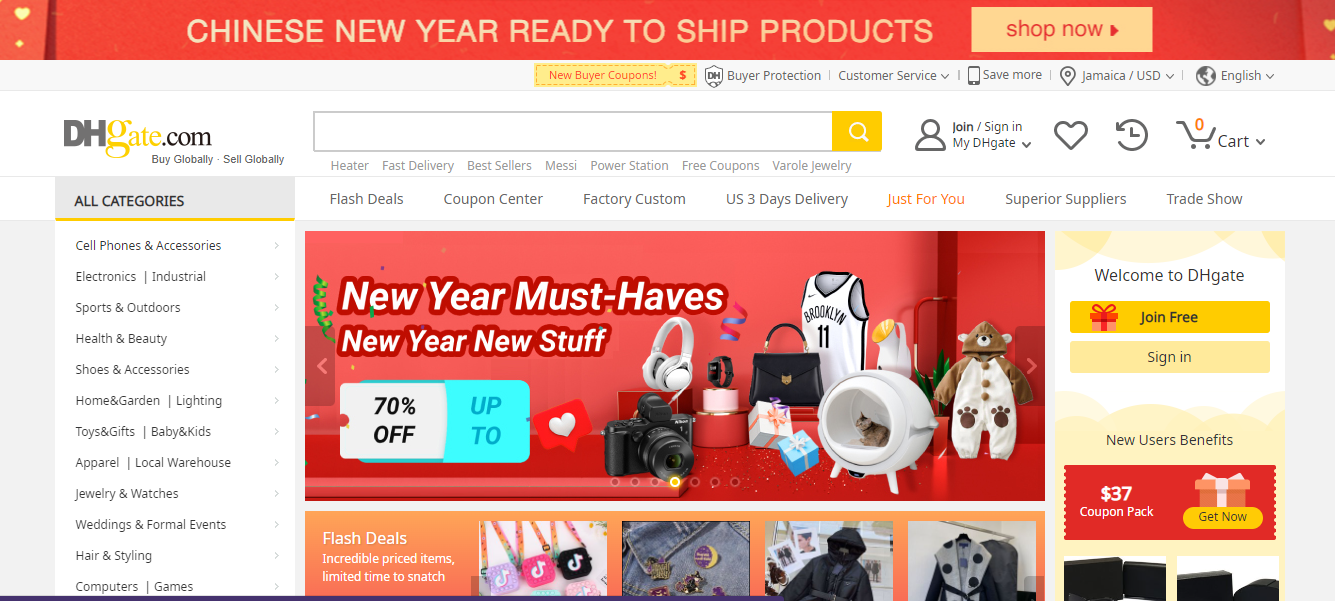Viewport: 1335px width, 601px height.
Task: Select the highlighted carousel slide dot
Action: [675, 482]
